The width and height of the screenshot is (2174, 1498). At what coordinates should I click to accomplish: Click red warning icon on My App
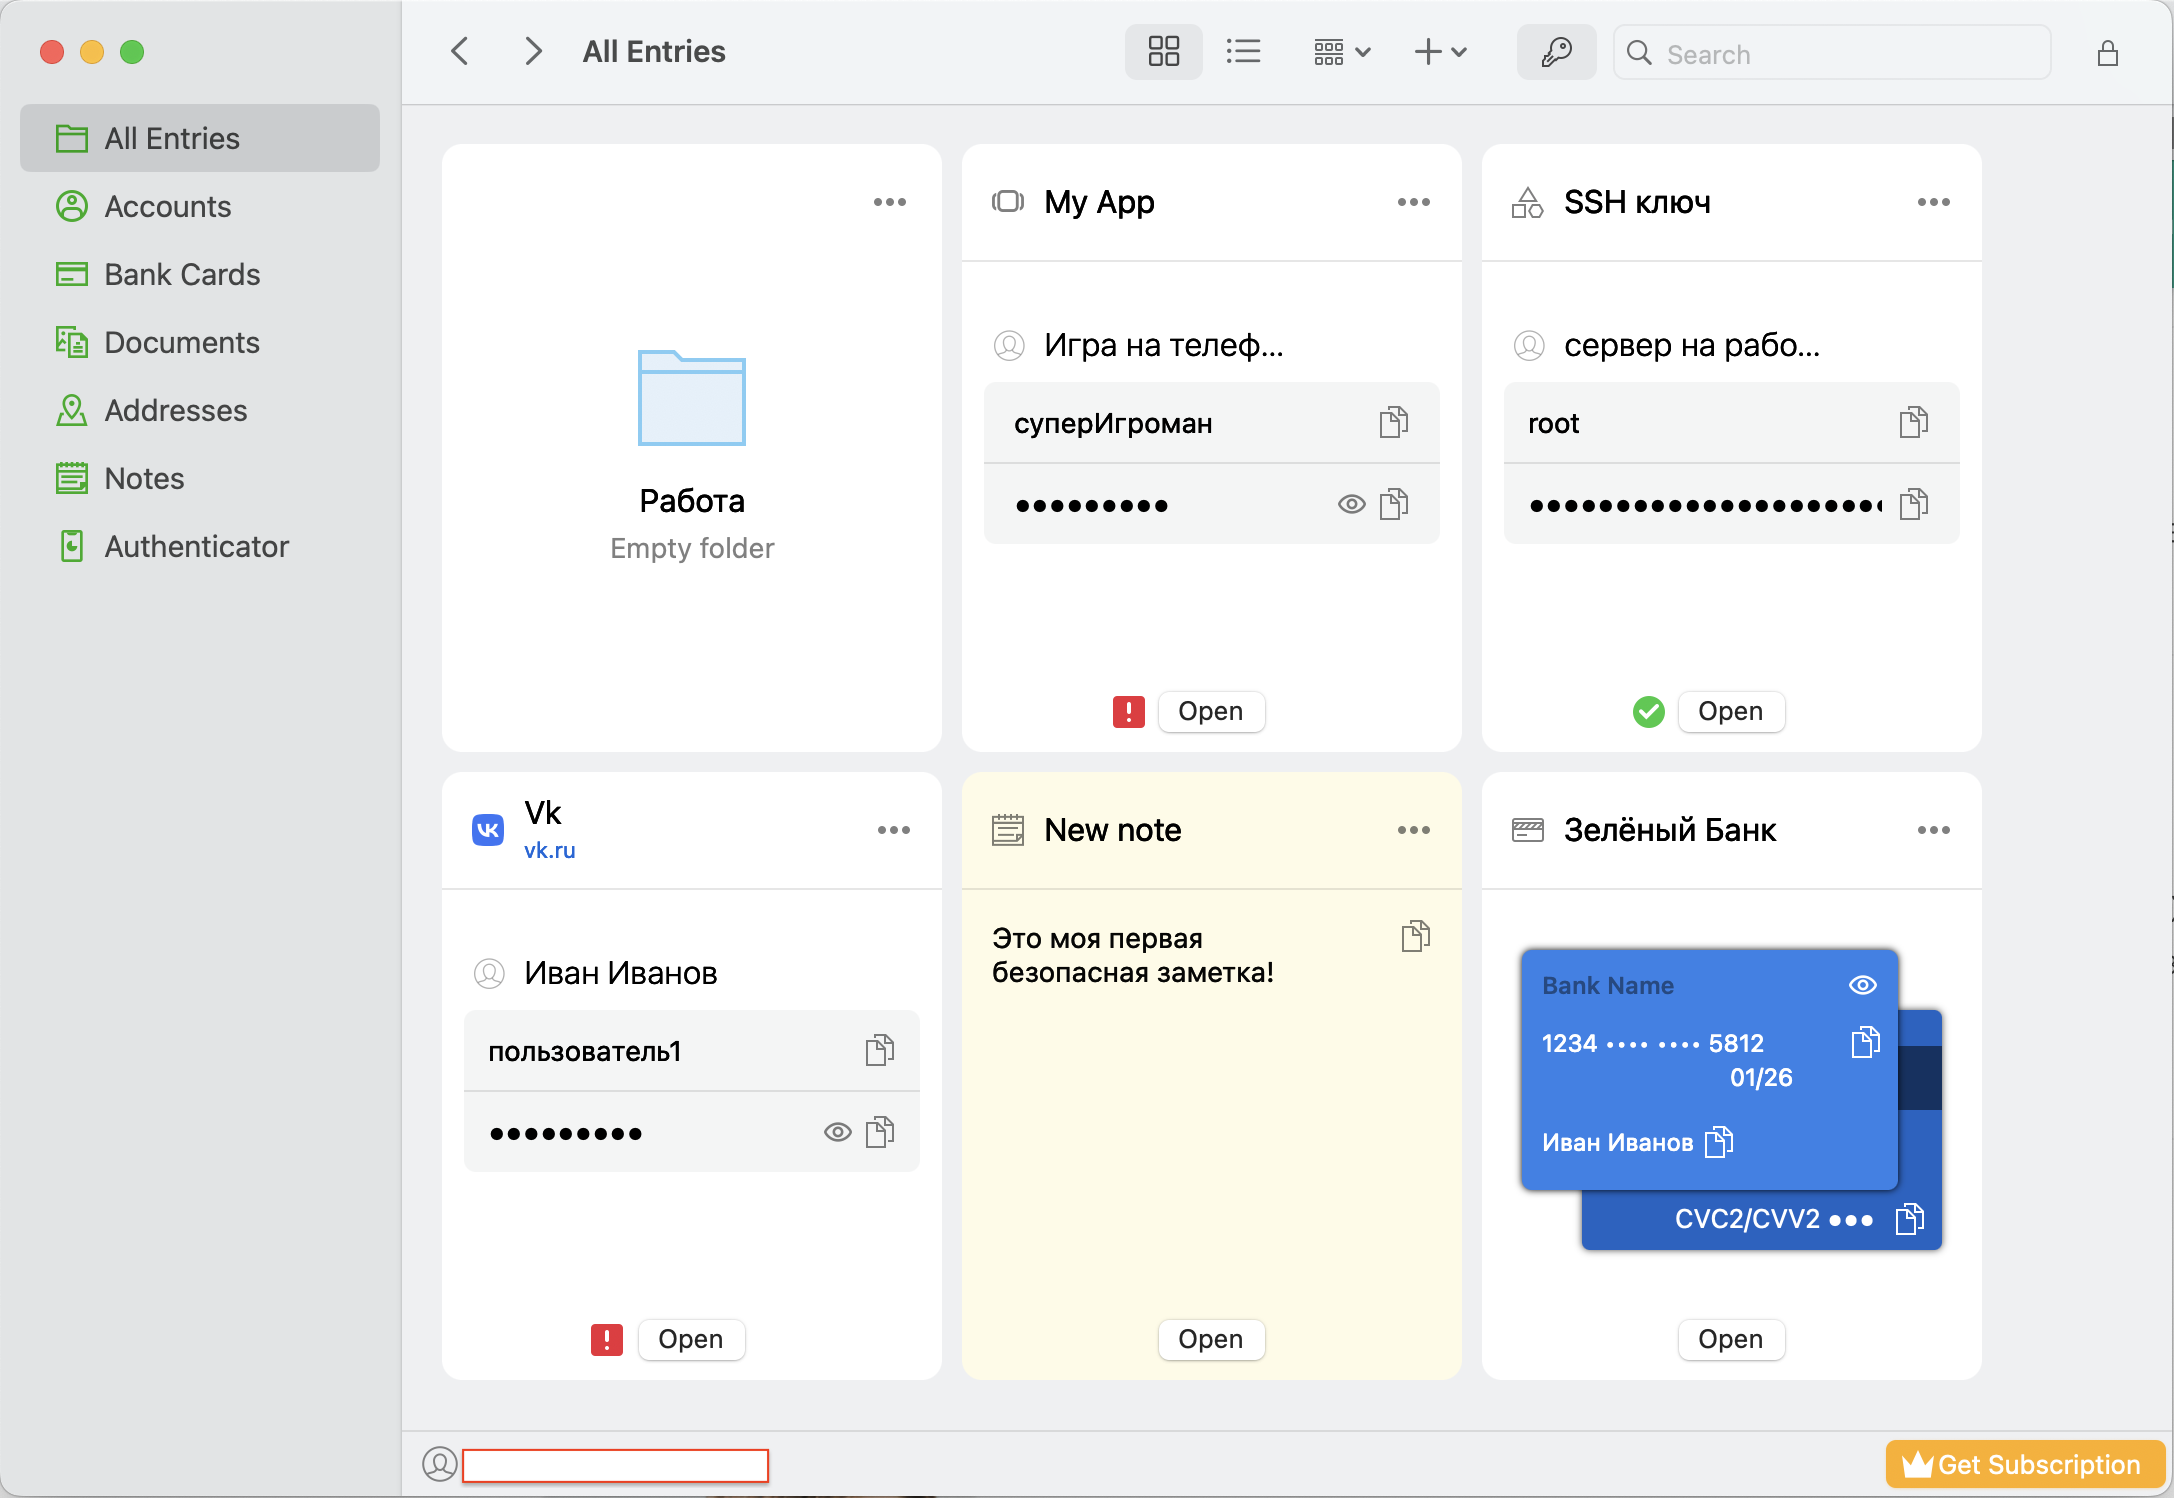[x=1129, y=712]
